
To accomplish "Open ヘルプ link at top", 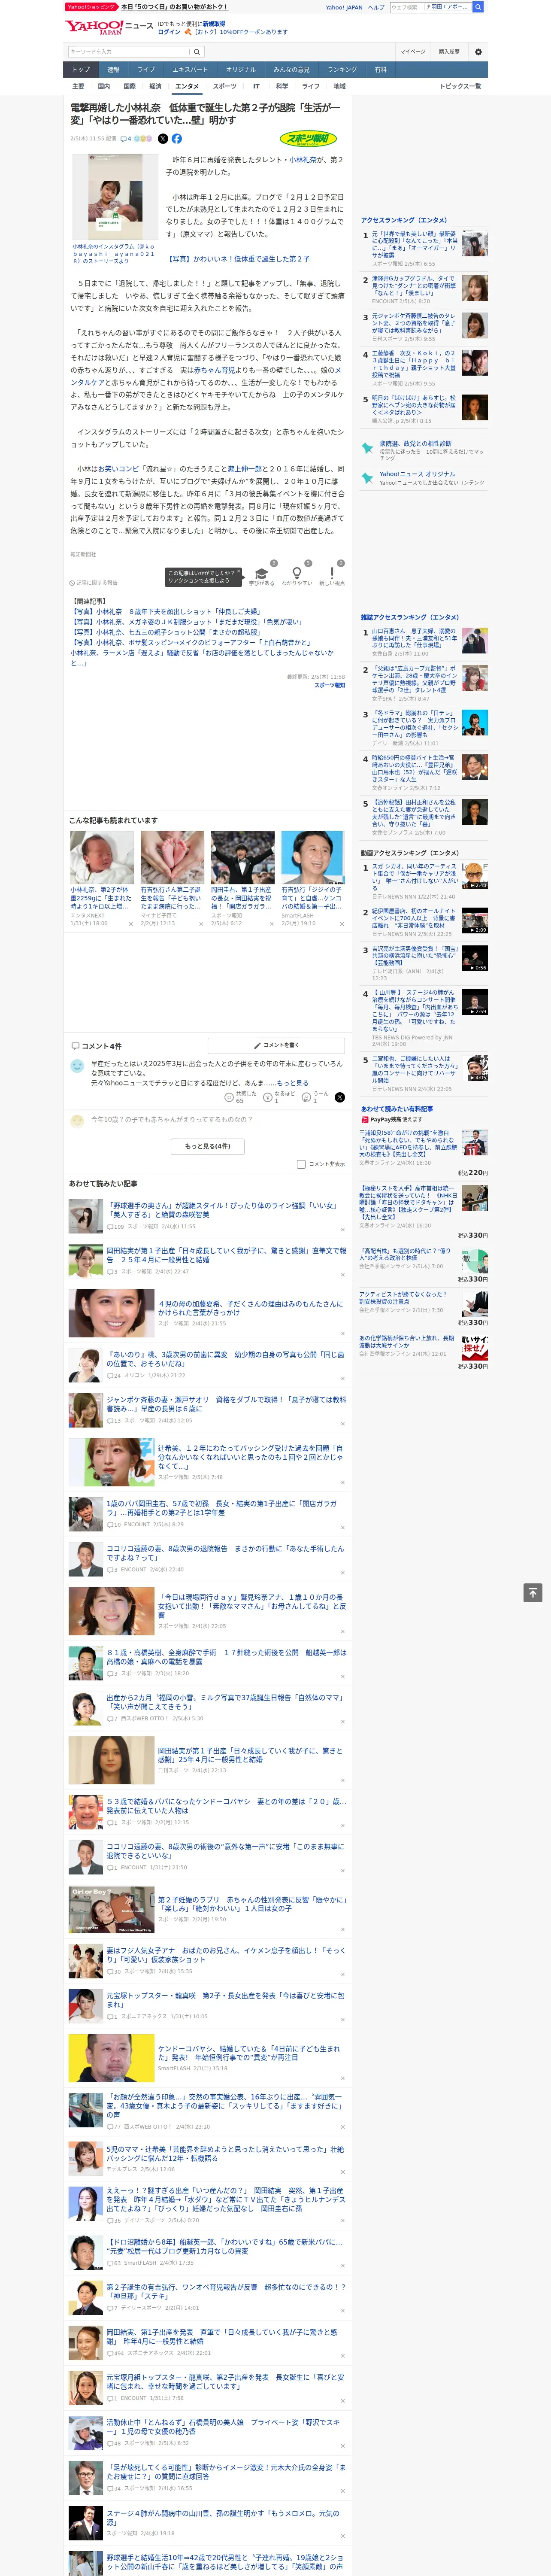I will pyautogui.click(x=376, y=7).
